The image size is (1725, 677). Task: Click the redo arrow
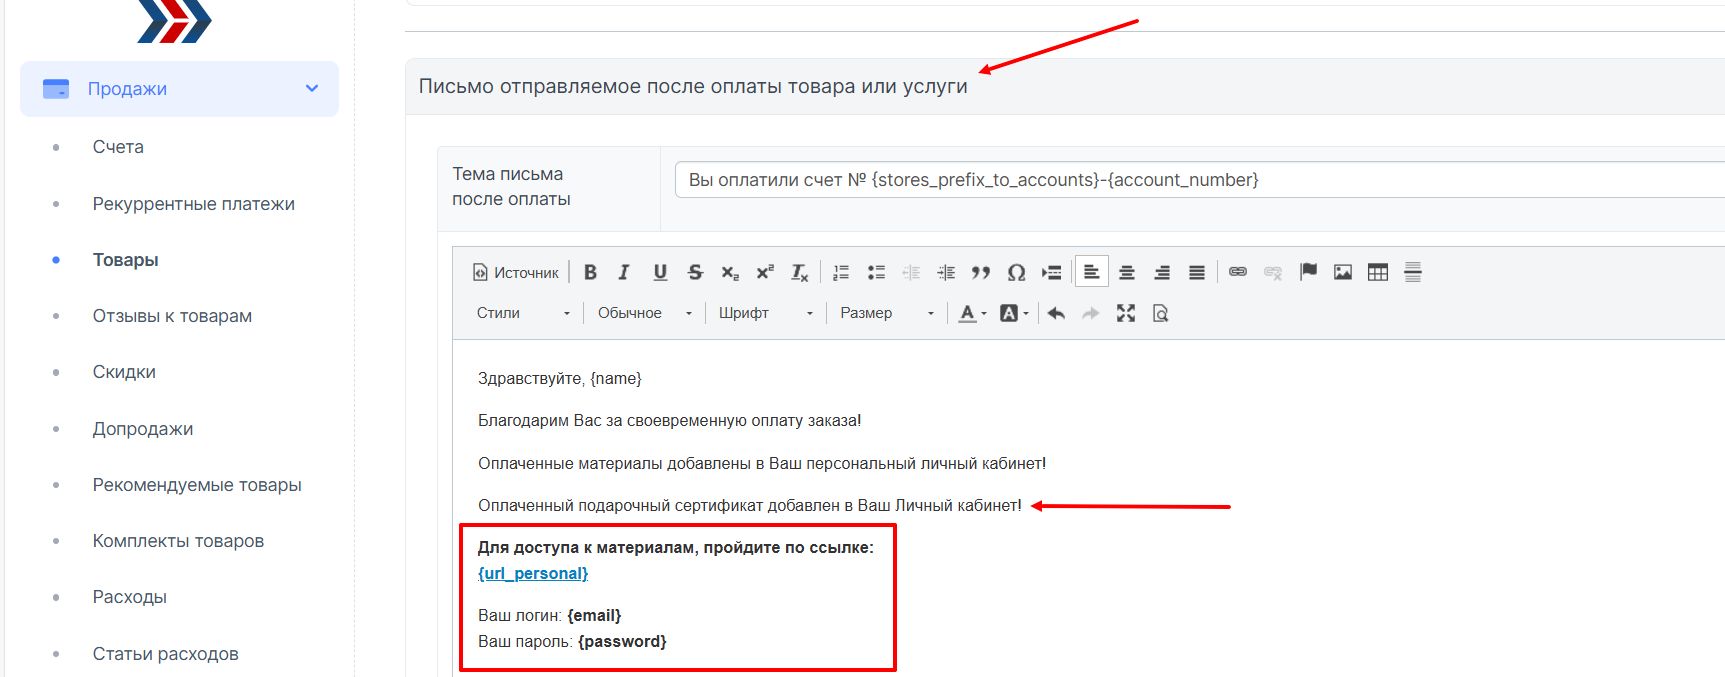(x=1091, y=313)
